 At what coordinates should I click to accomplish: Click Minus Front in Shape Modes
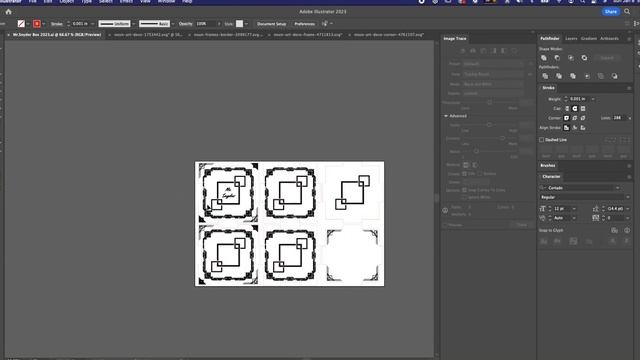click(557, 58)
